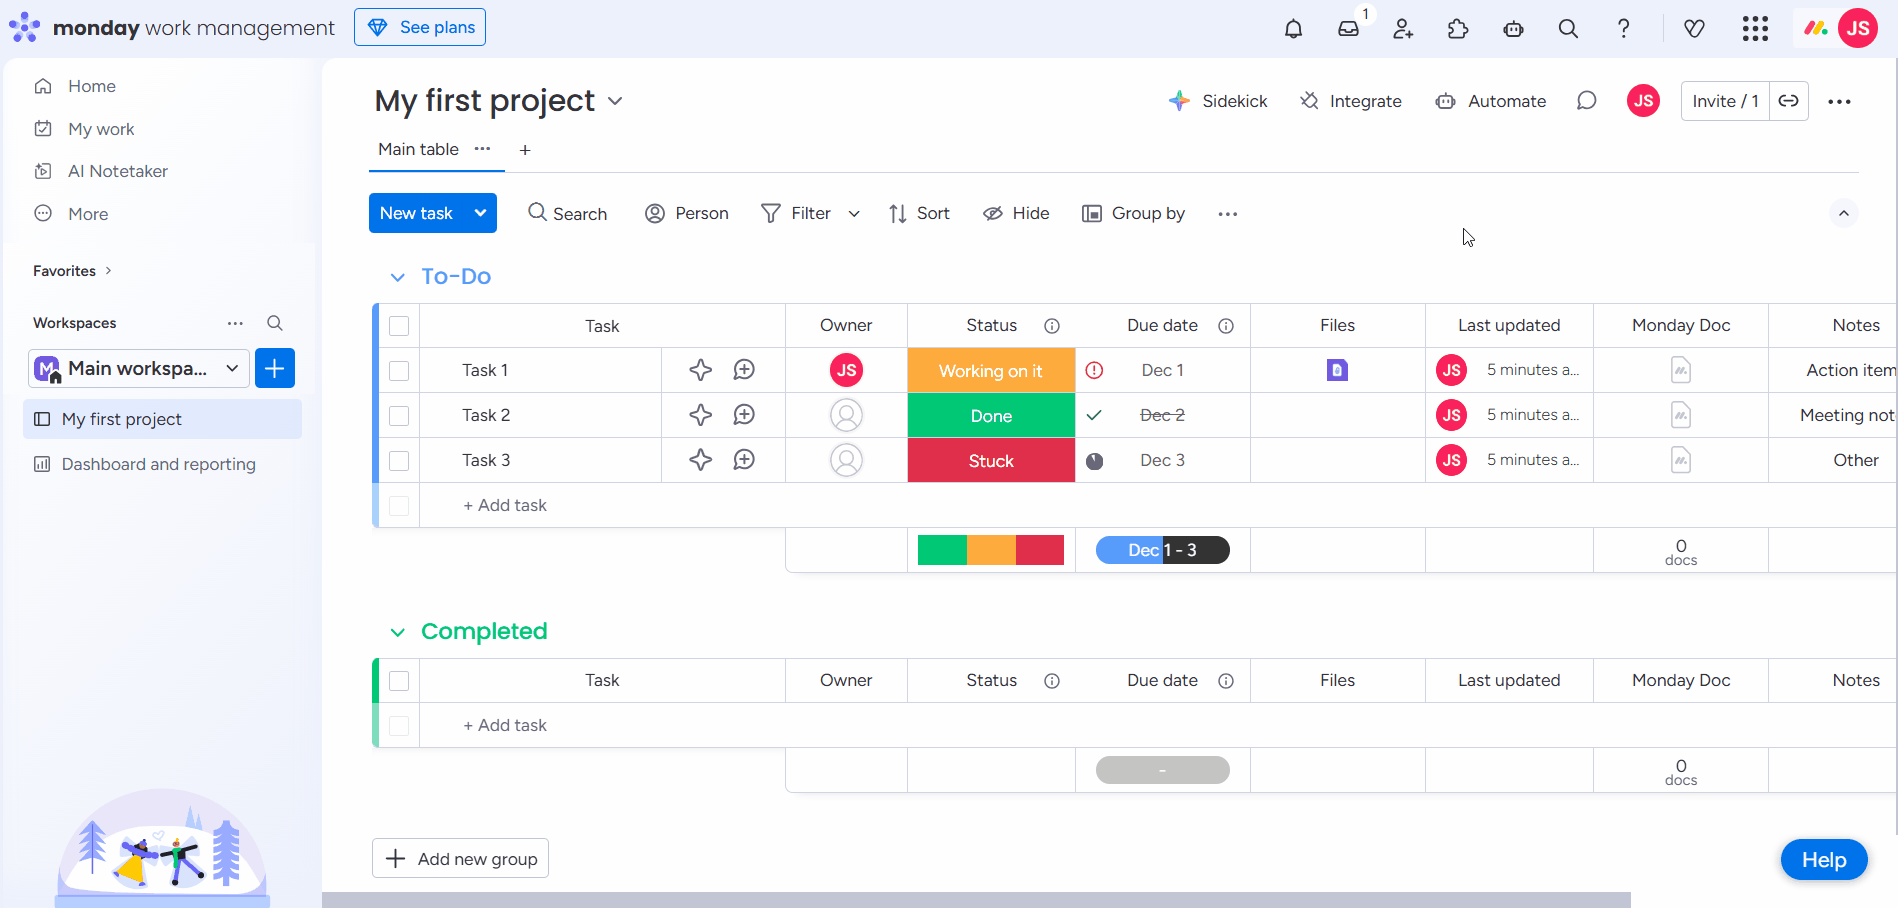Click Add task row in Completed
Screen dimensions: 1898x908
click(x=504, y=725)
